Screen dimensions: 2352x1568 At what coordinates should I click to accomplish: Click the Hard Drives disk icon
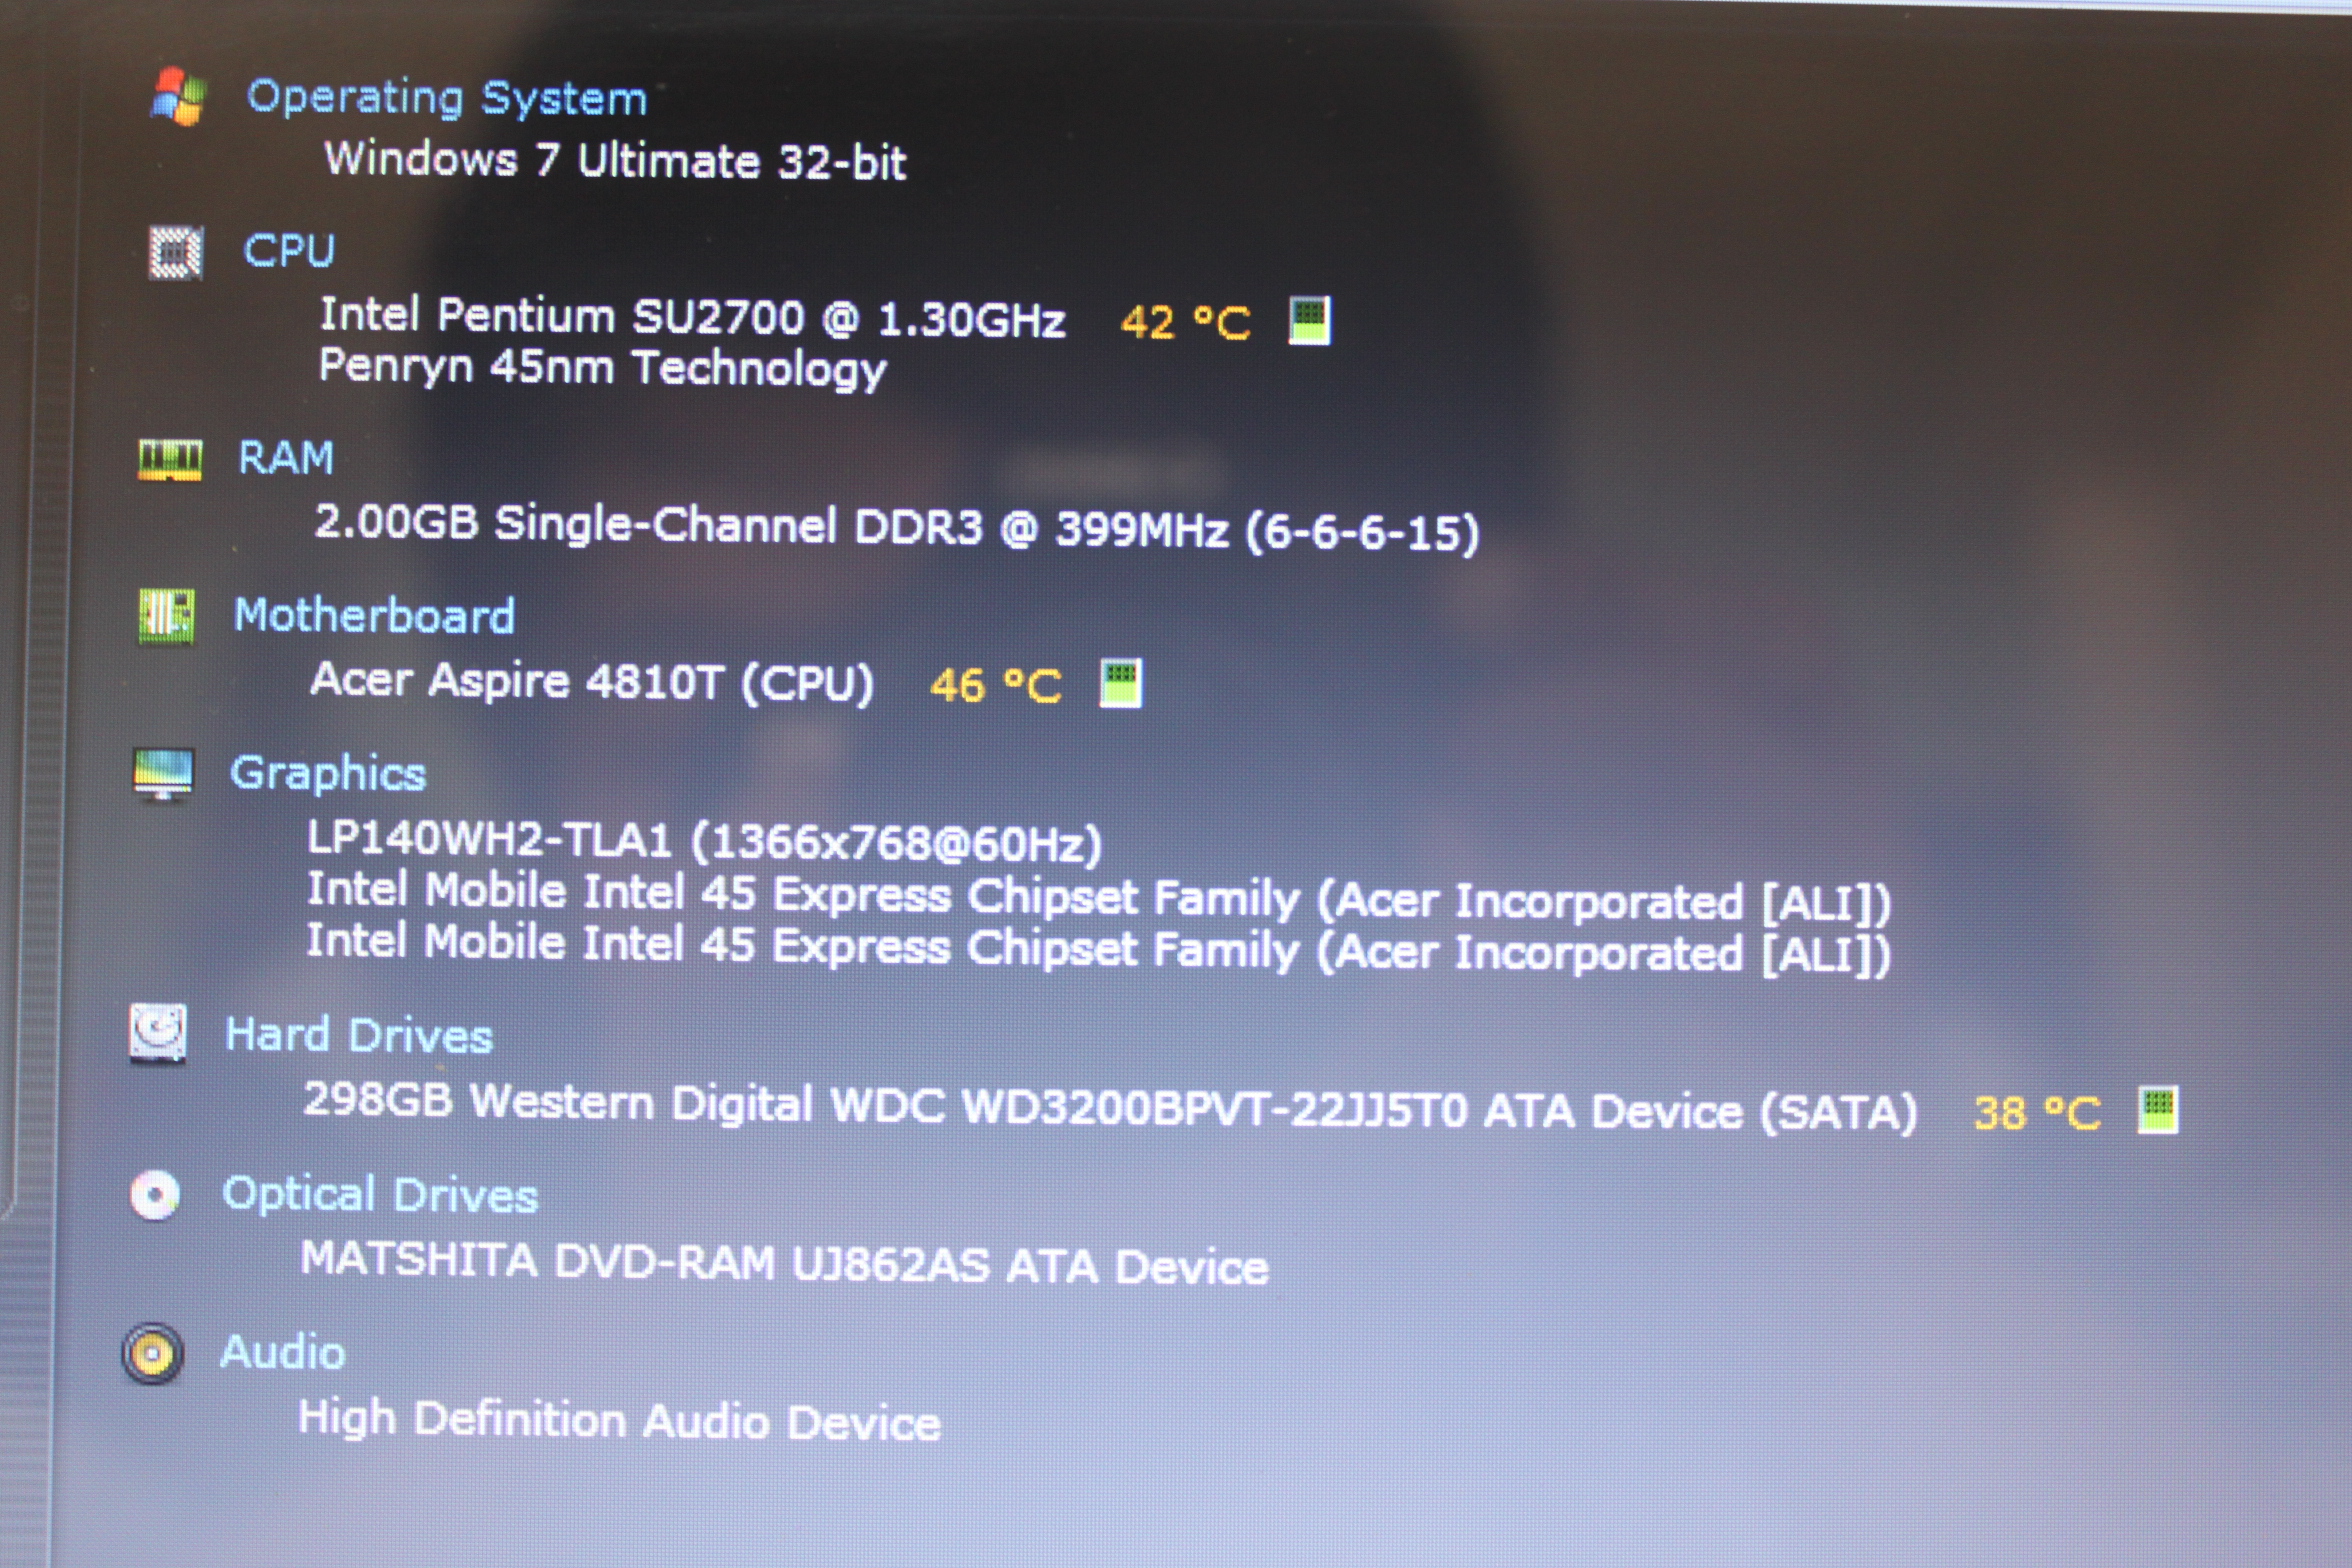tap(158, 1034)
